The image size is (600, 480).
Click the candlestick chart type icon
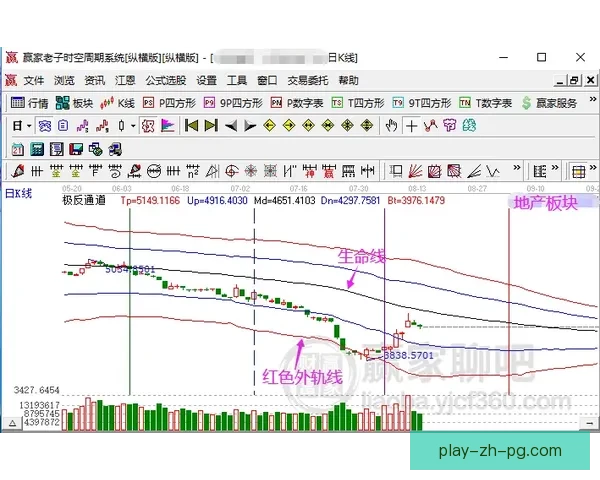[x=122, y=126]
